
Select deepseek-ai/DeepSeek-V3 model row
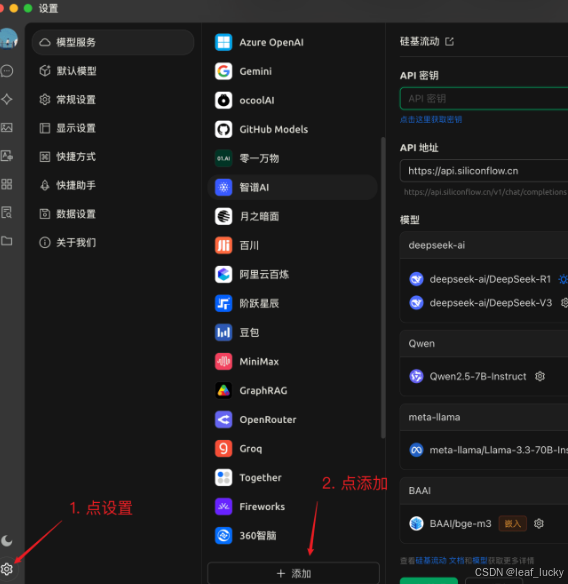pyautogui.click(x=488, y=303)
